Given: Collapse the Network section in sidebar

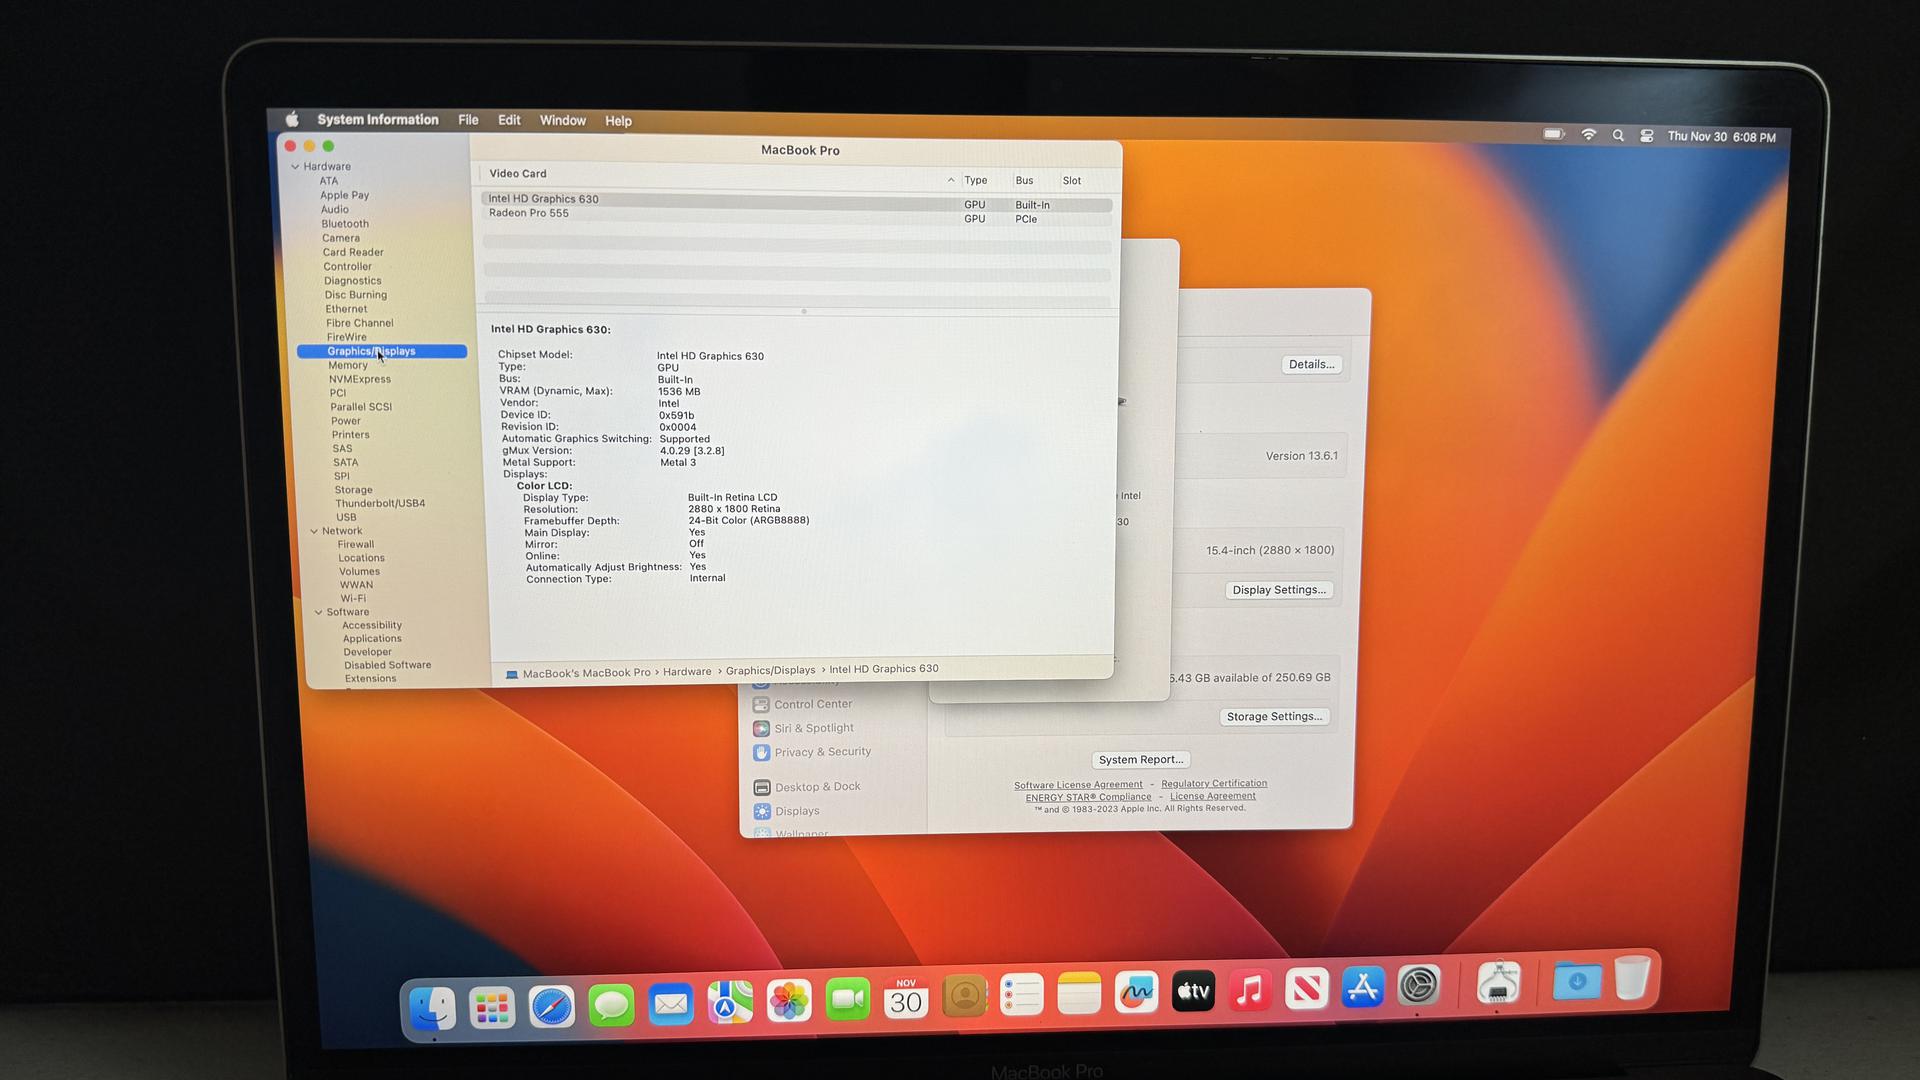Looking at the screenshot, I should pyautogui.click(x=314, y=531).
